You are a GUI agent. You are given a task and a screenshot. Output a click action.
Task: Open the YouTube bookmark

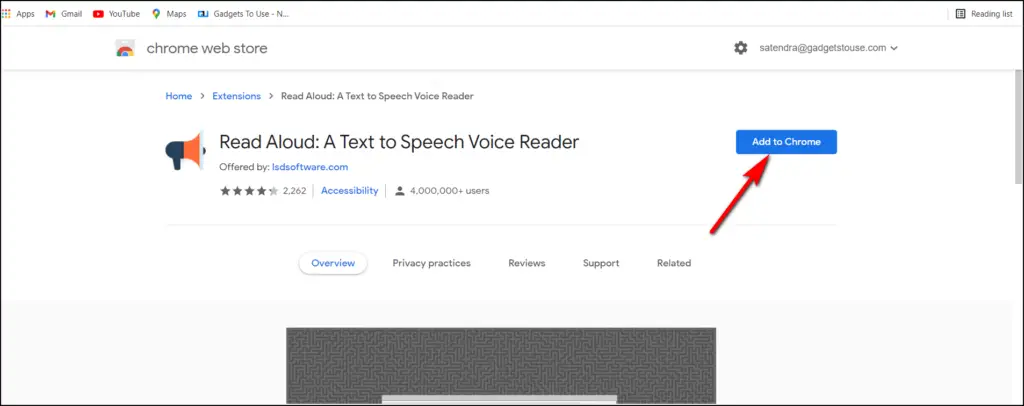coord(117,14)
